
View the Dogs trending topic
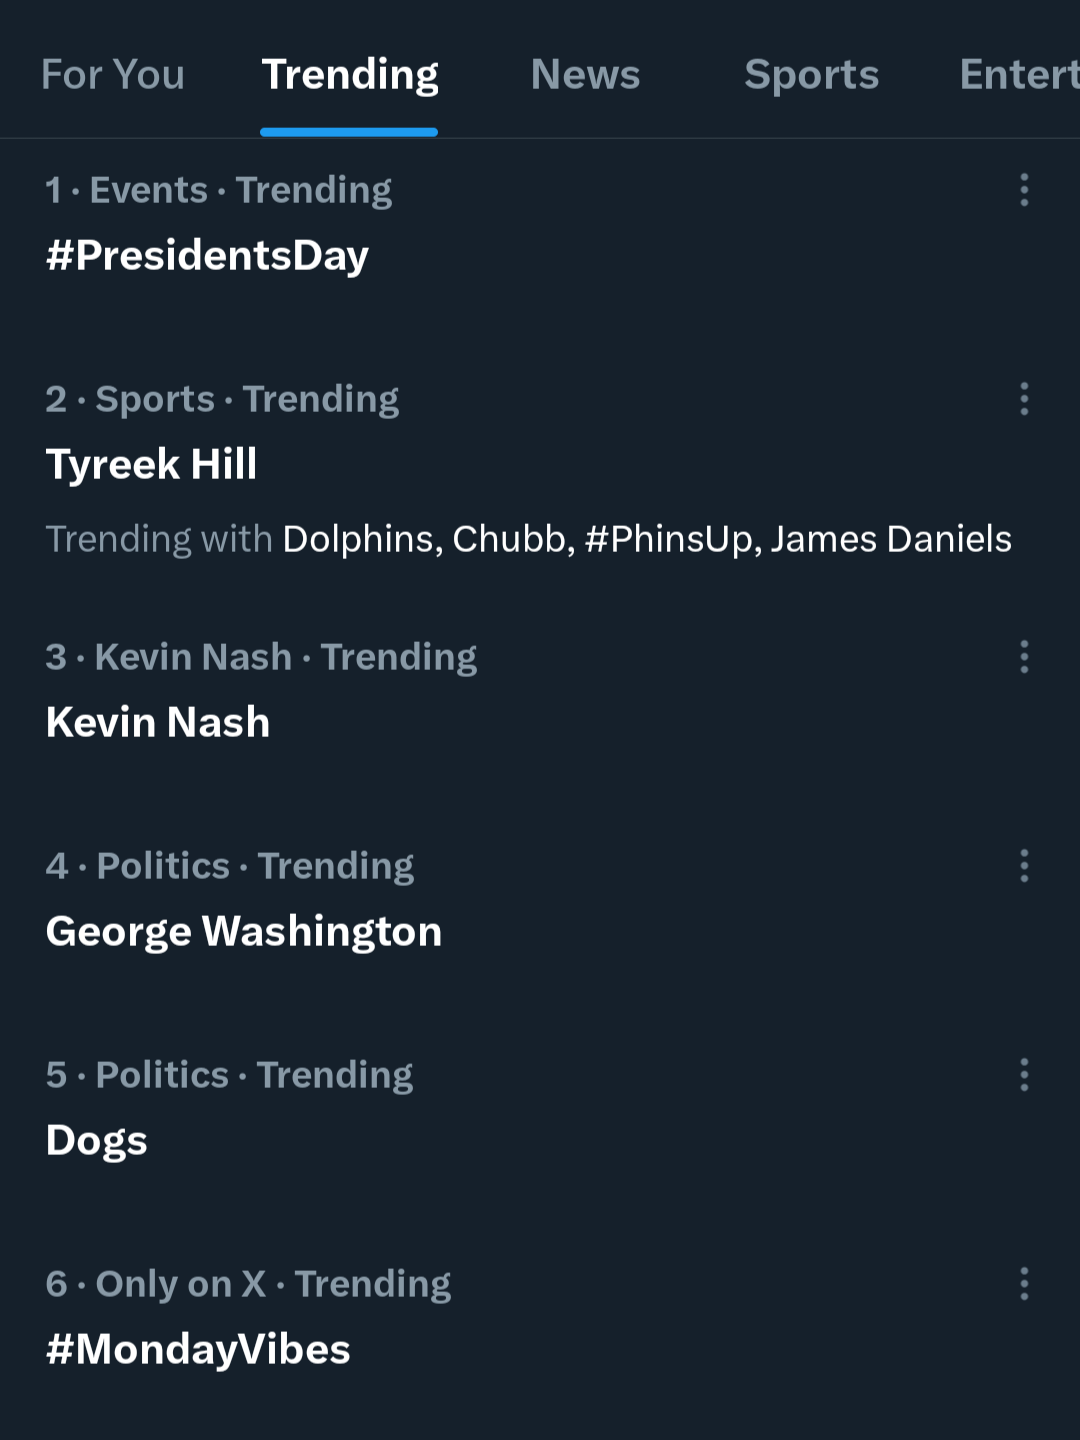[x=97, y=1141]
